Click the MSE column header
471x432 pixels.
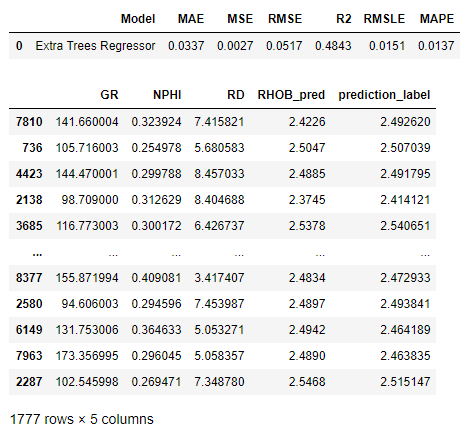coord(240,19)
